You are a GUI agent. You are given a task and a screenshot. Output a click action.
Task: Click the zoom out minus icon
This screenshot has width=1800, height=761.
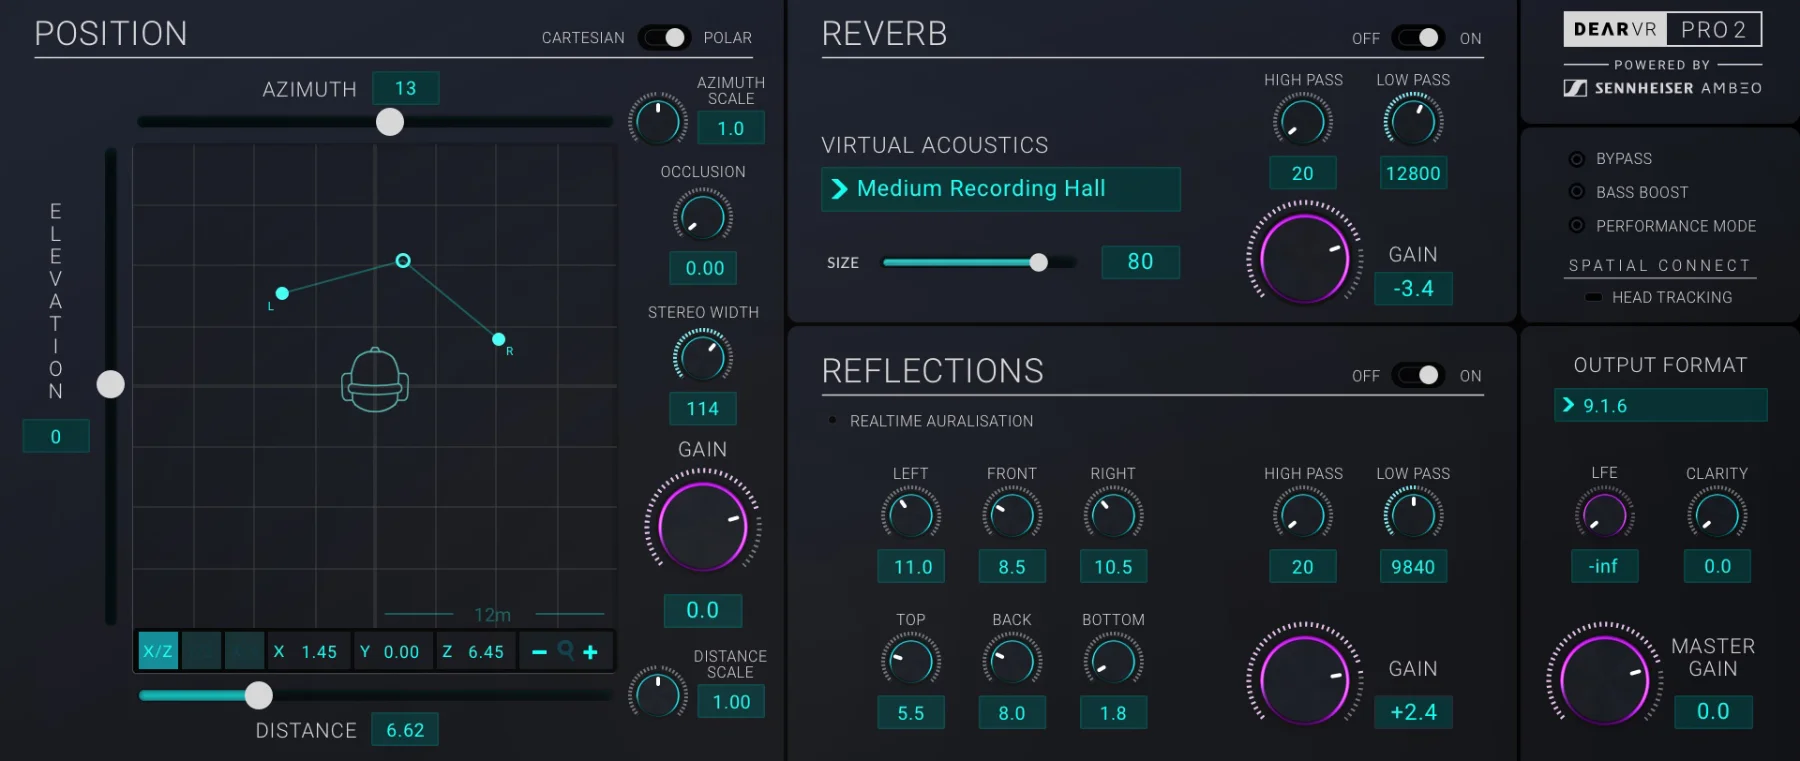[x=539, y=652]
